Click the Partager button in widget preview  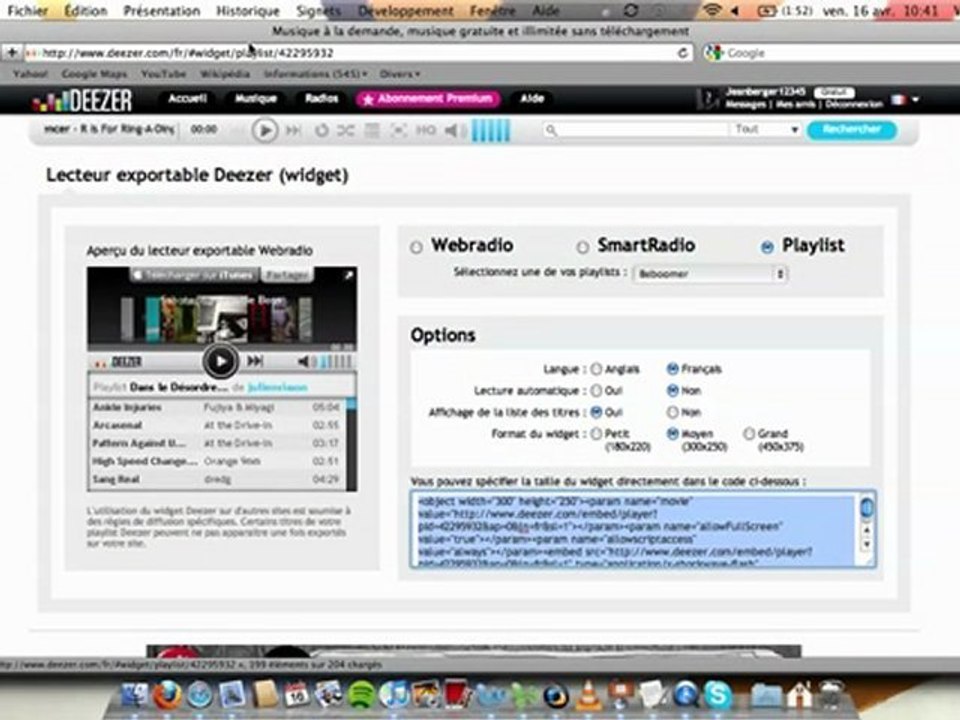(x=287, y=276)
